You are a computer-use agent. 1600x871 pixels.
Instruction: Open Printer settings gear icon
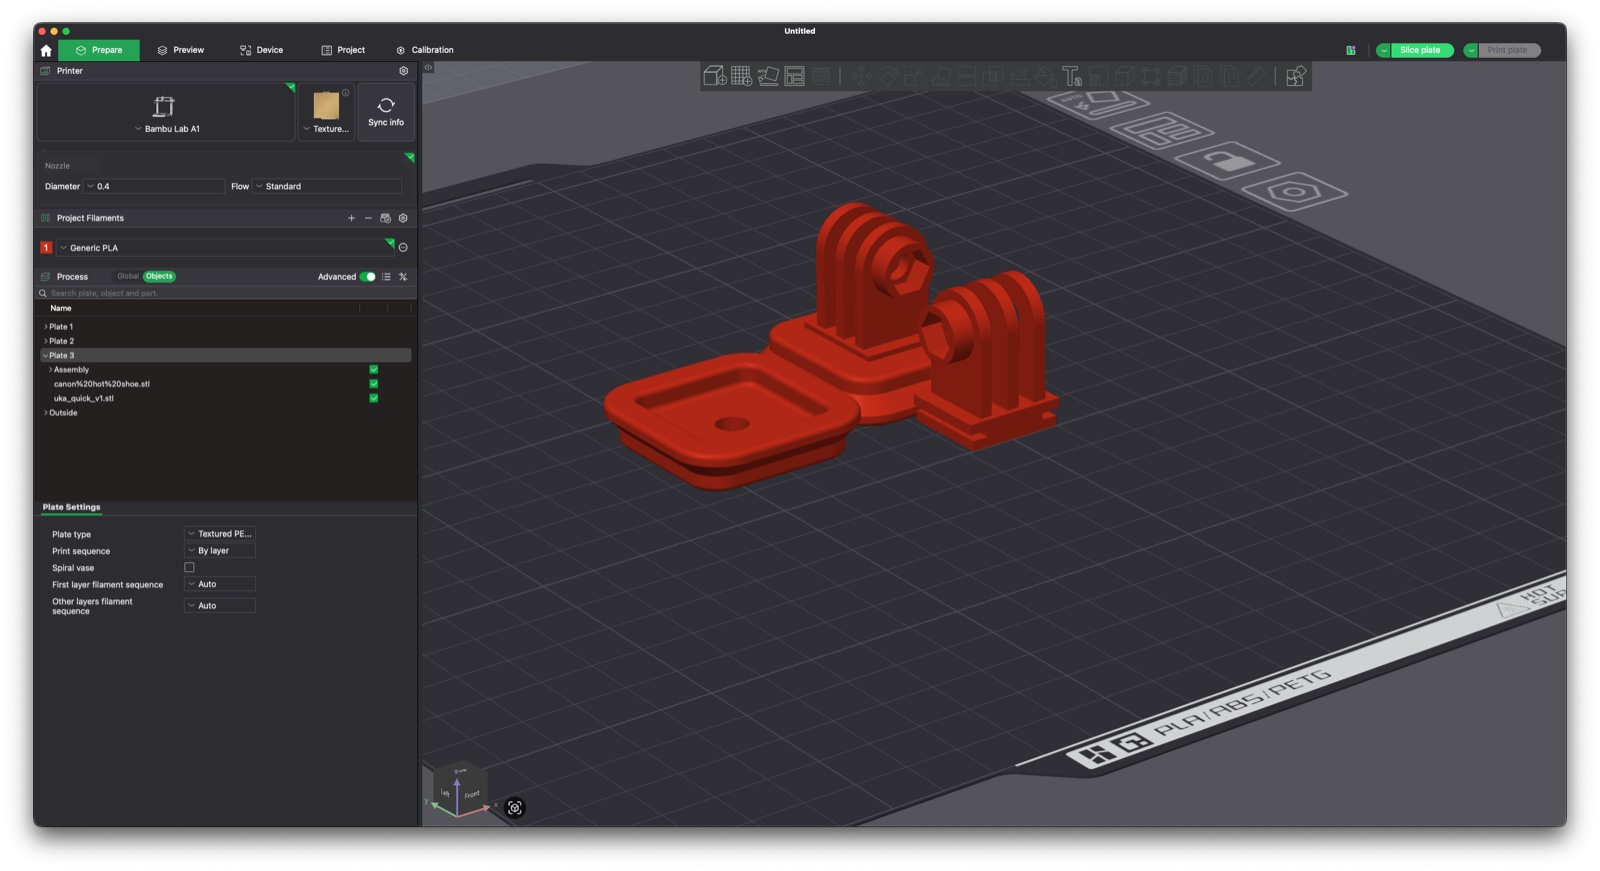[404, 71]
